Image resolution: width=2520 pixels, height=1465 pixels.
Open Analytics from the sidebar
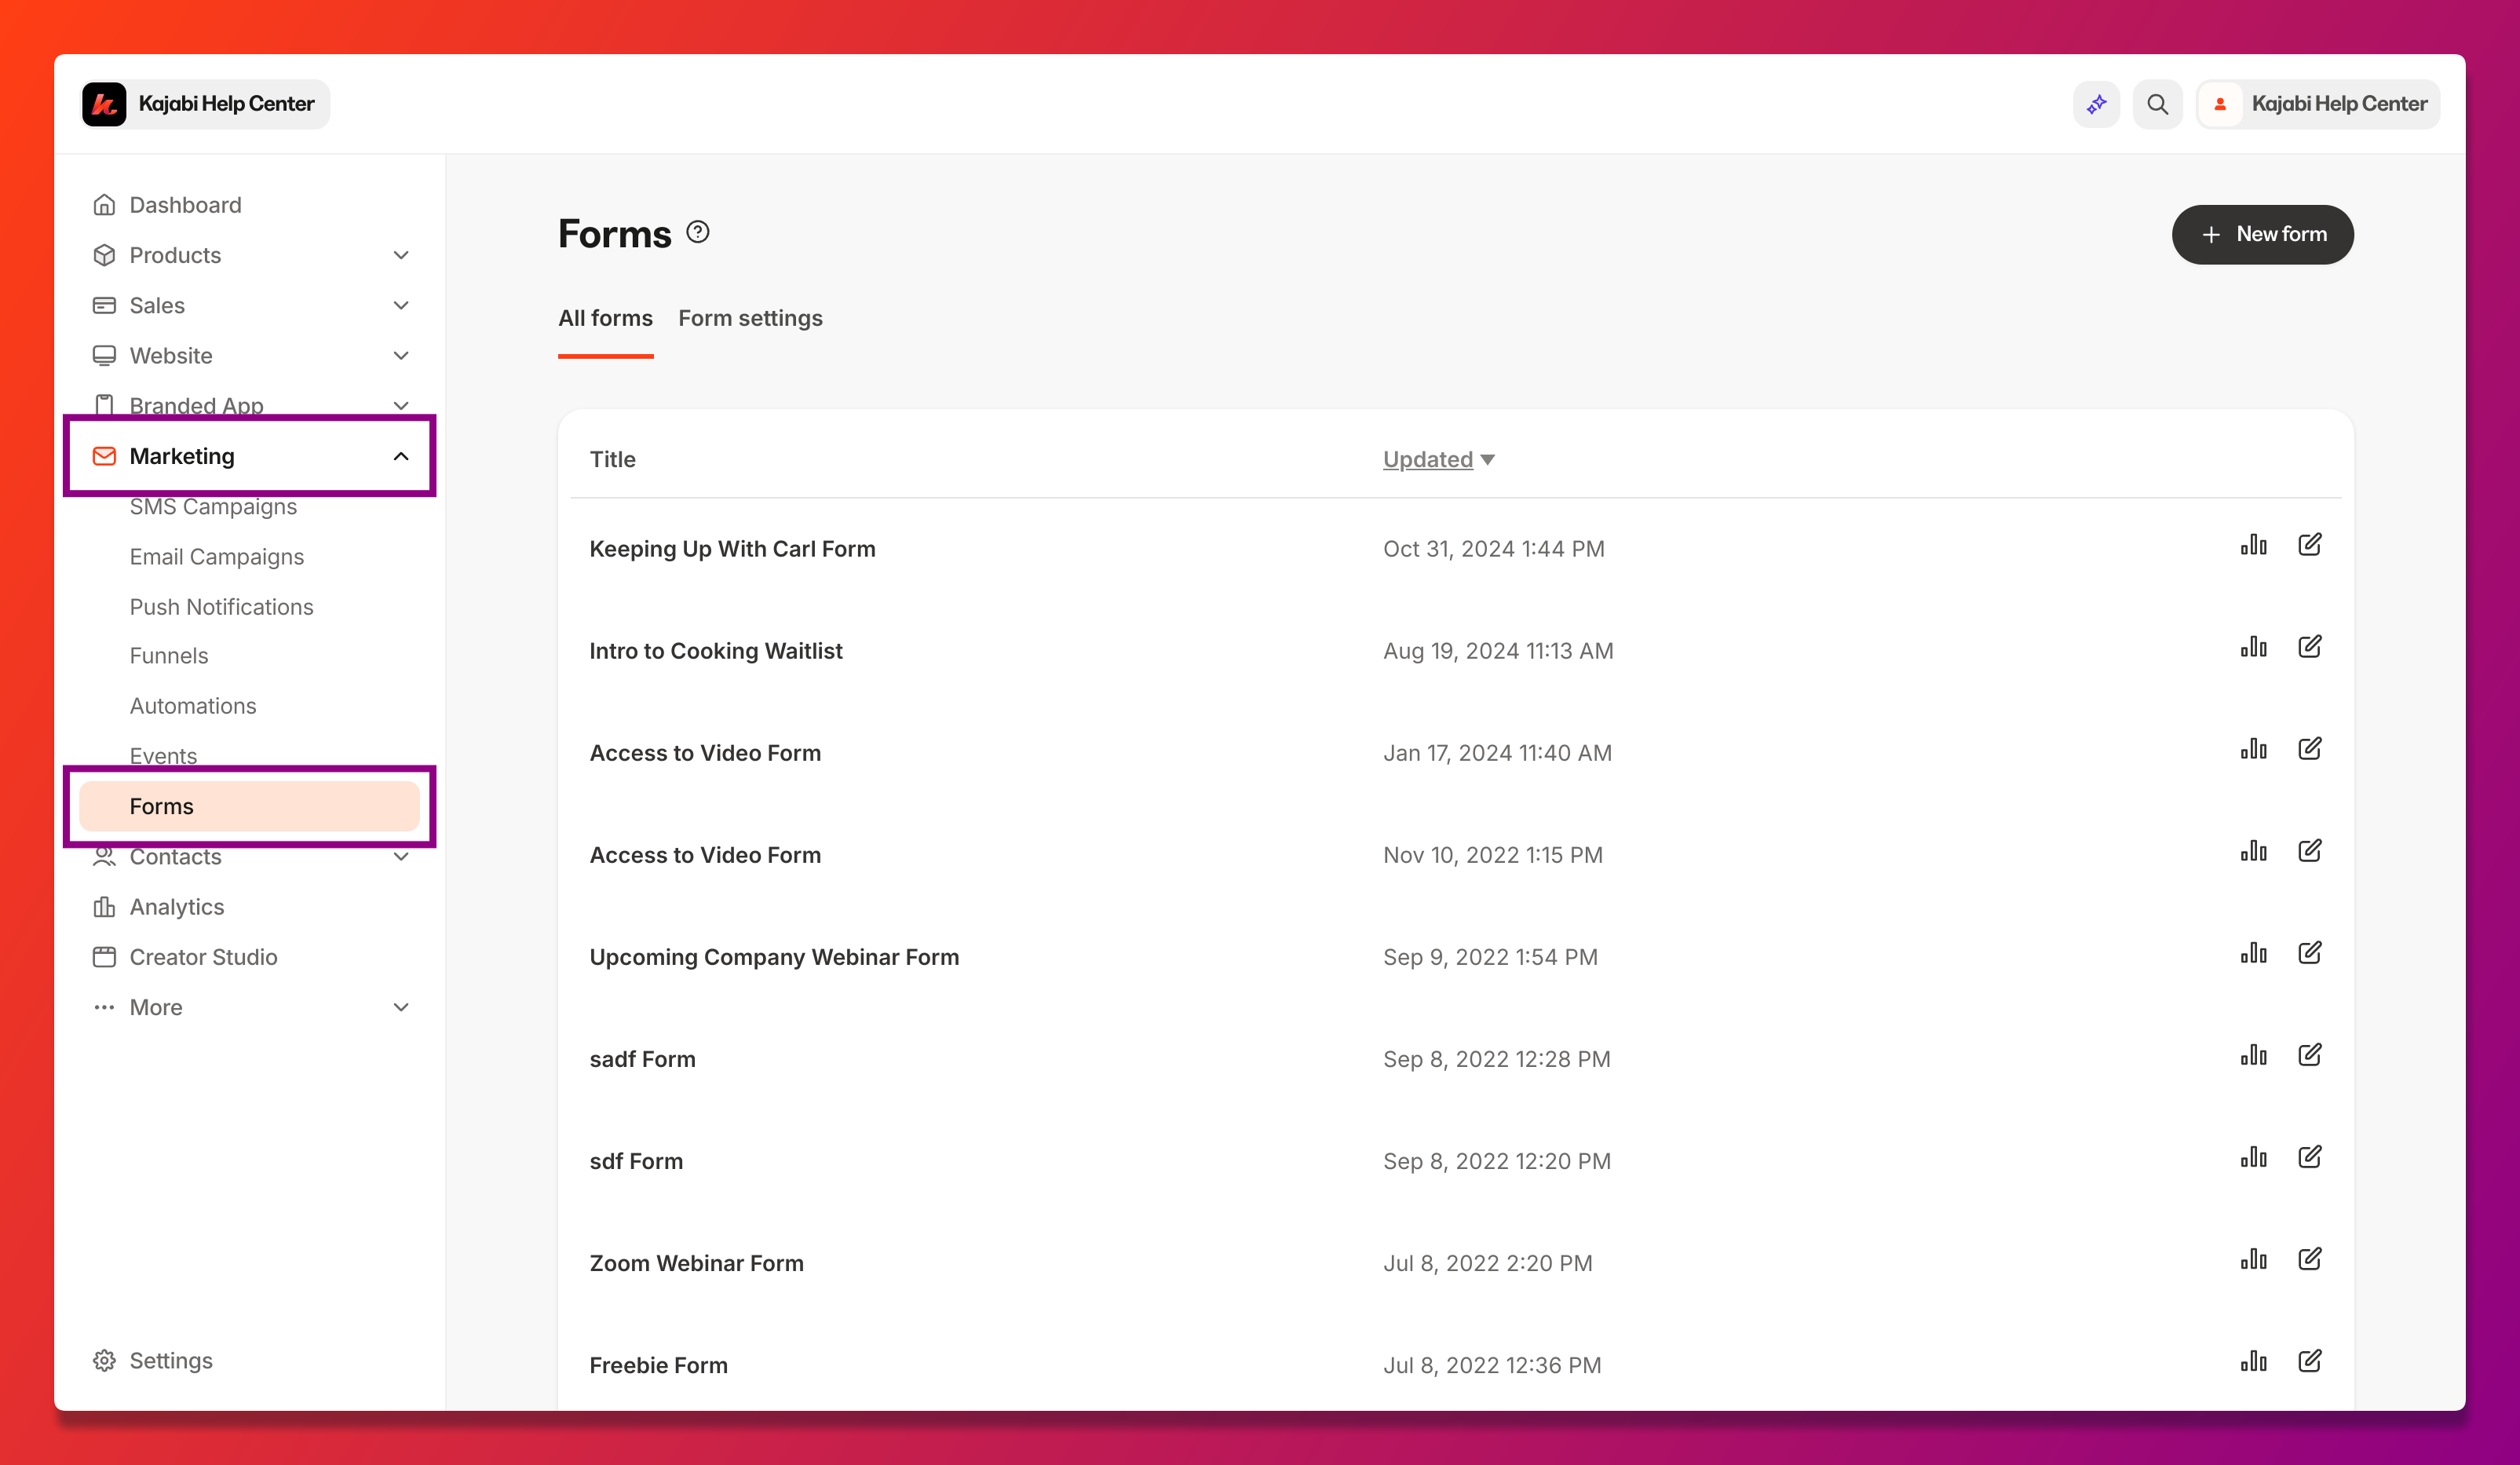pyautogui.click(x=177, y=907)
